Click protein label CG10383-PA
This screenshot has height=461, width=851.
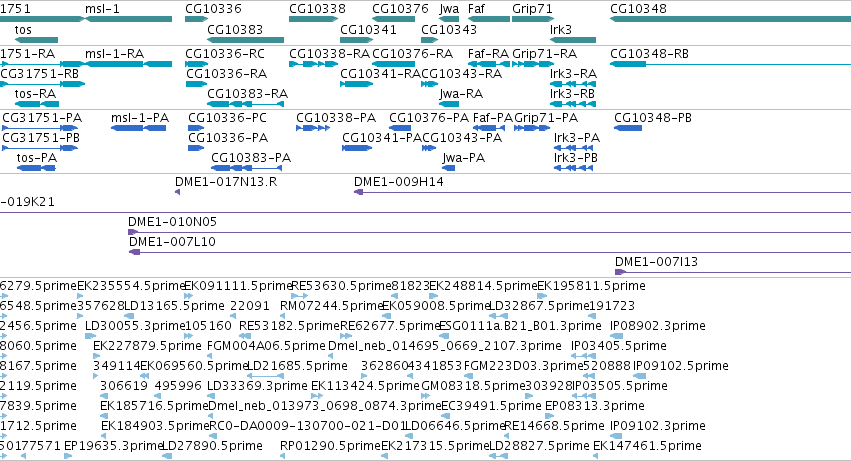coord(251,157)
